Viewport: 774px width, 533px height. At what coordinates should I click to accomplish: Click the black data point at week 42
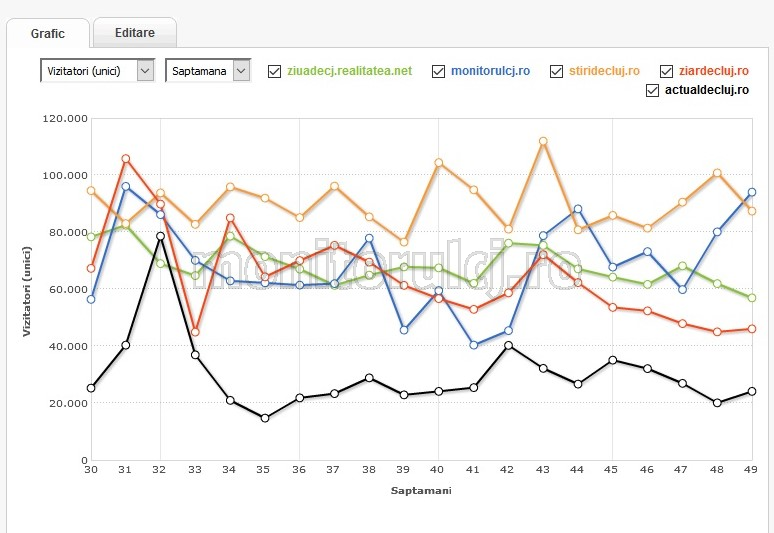coord(508,345)
